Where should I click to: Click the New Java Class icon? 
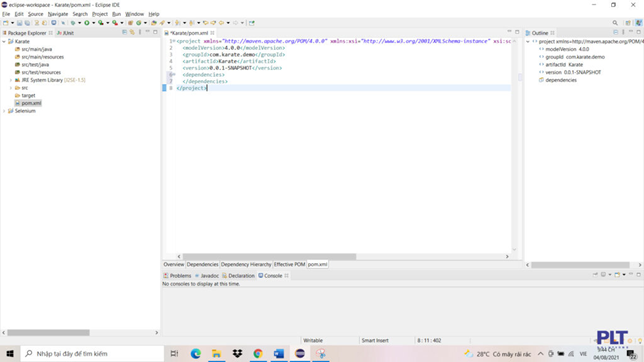coord(139,23)
